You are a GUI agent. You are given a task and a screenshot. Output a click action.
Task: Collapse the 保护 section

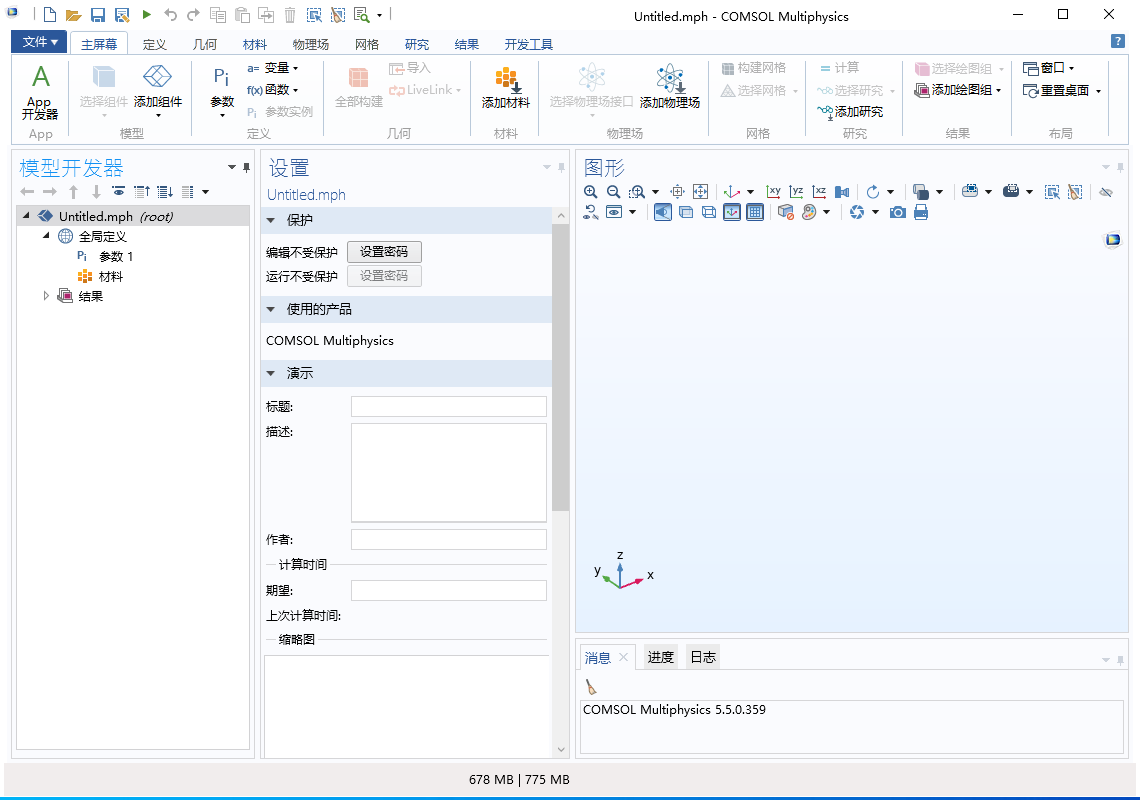[x=270, y=220]
